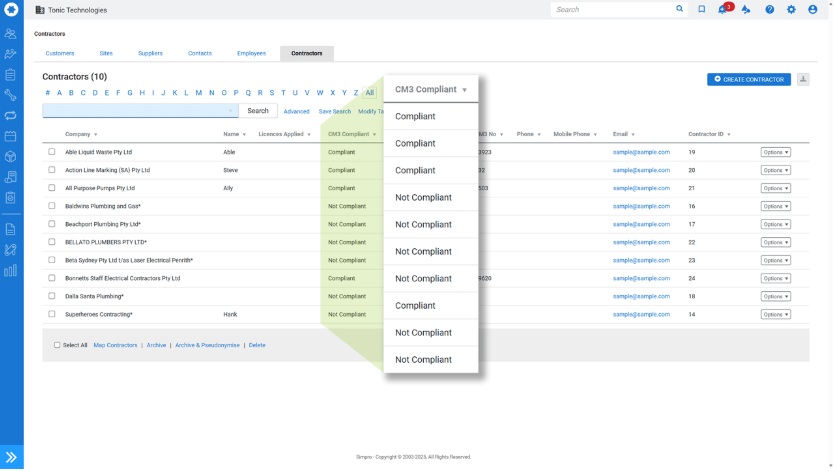835x471 pixels.
Task: Click the Map Contractors link
Action: click(x=115, y=345)
